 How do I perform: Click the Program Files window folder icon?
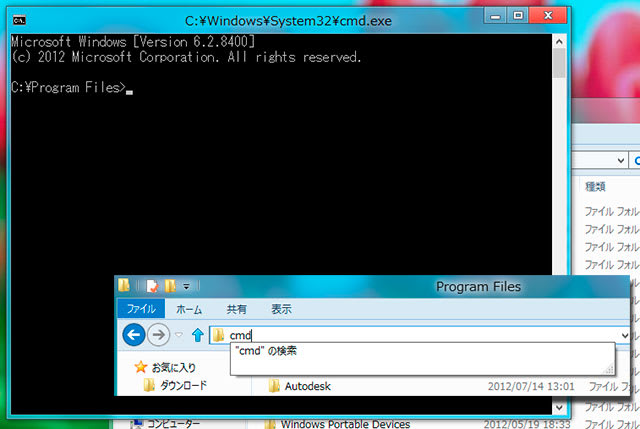coord(124,285)
